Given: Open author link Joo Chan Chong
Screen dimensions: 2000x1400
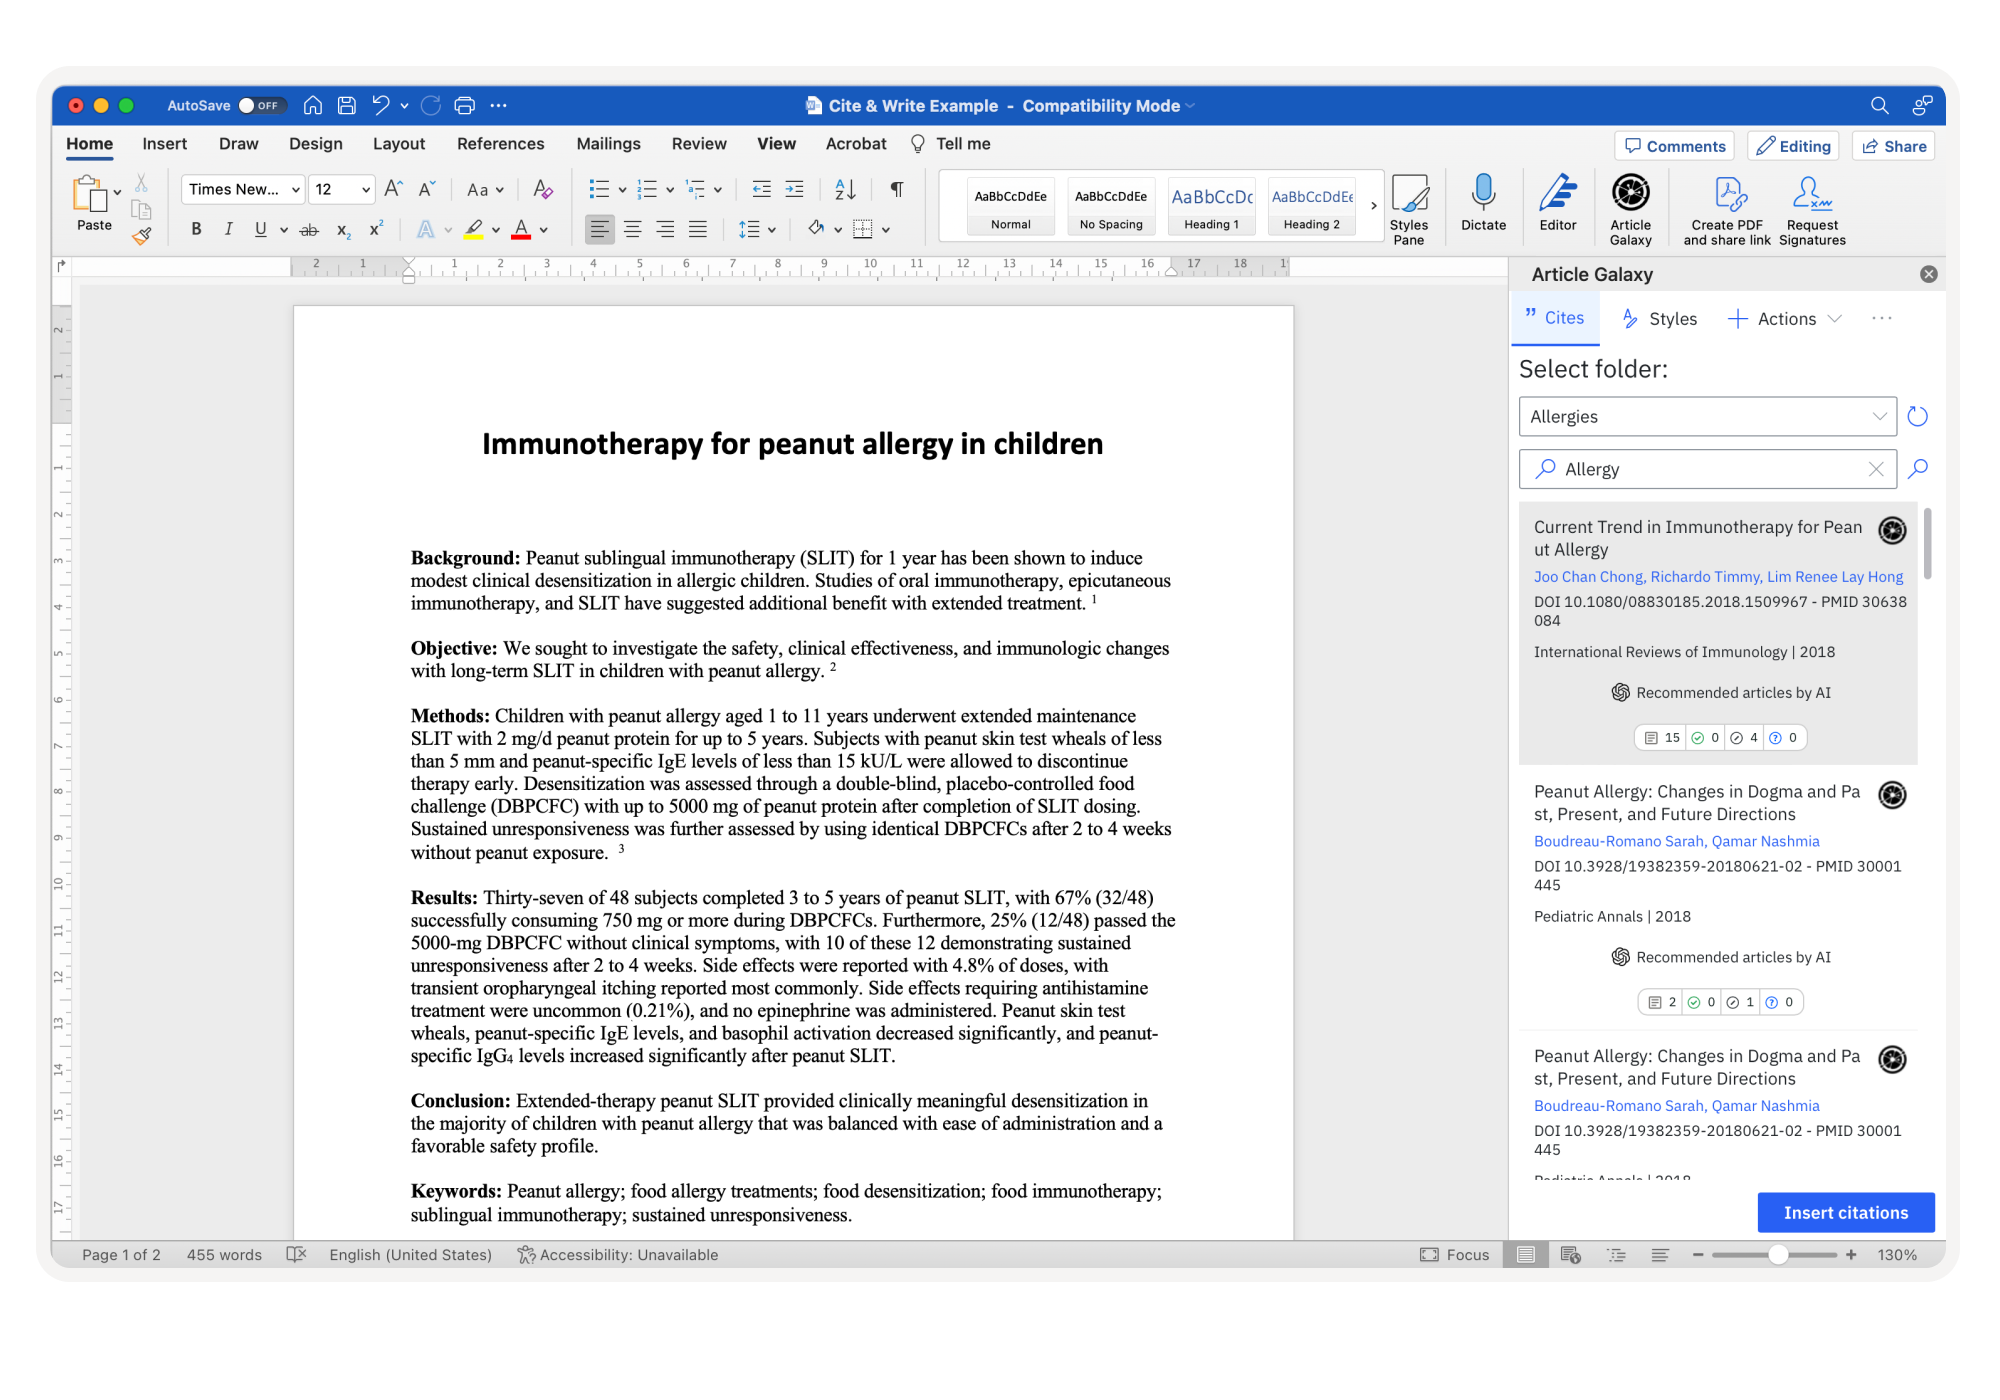Looking at the screenshot, I should pyautogui.click(x=1588, y=576).
